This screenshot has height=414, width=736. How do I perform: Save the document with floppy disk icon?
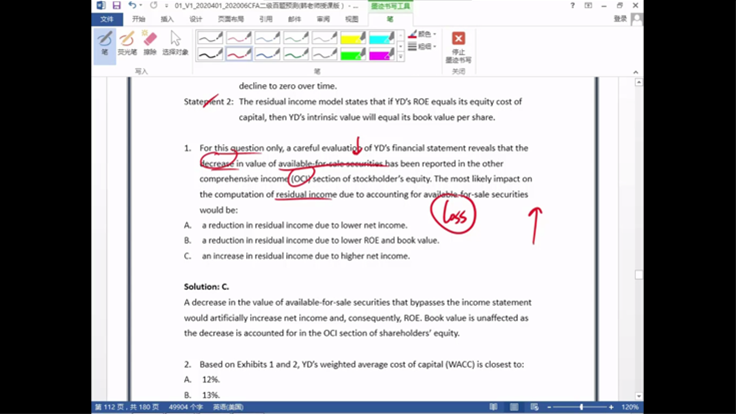tap(116, 5)
